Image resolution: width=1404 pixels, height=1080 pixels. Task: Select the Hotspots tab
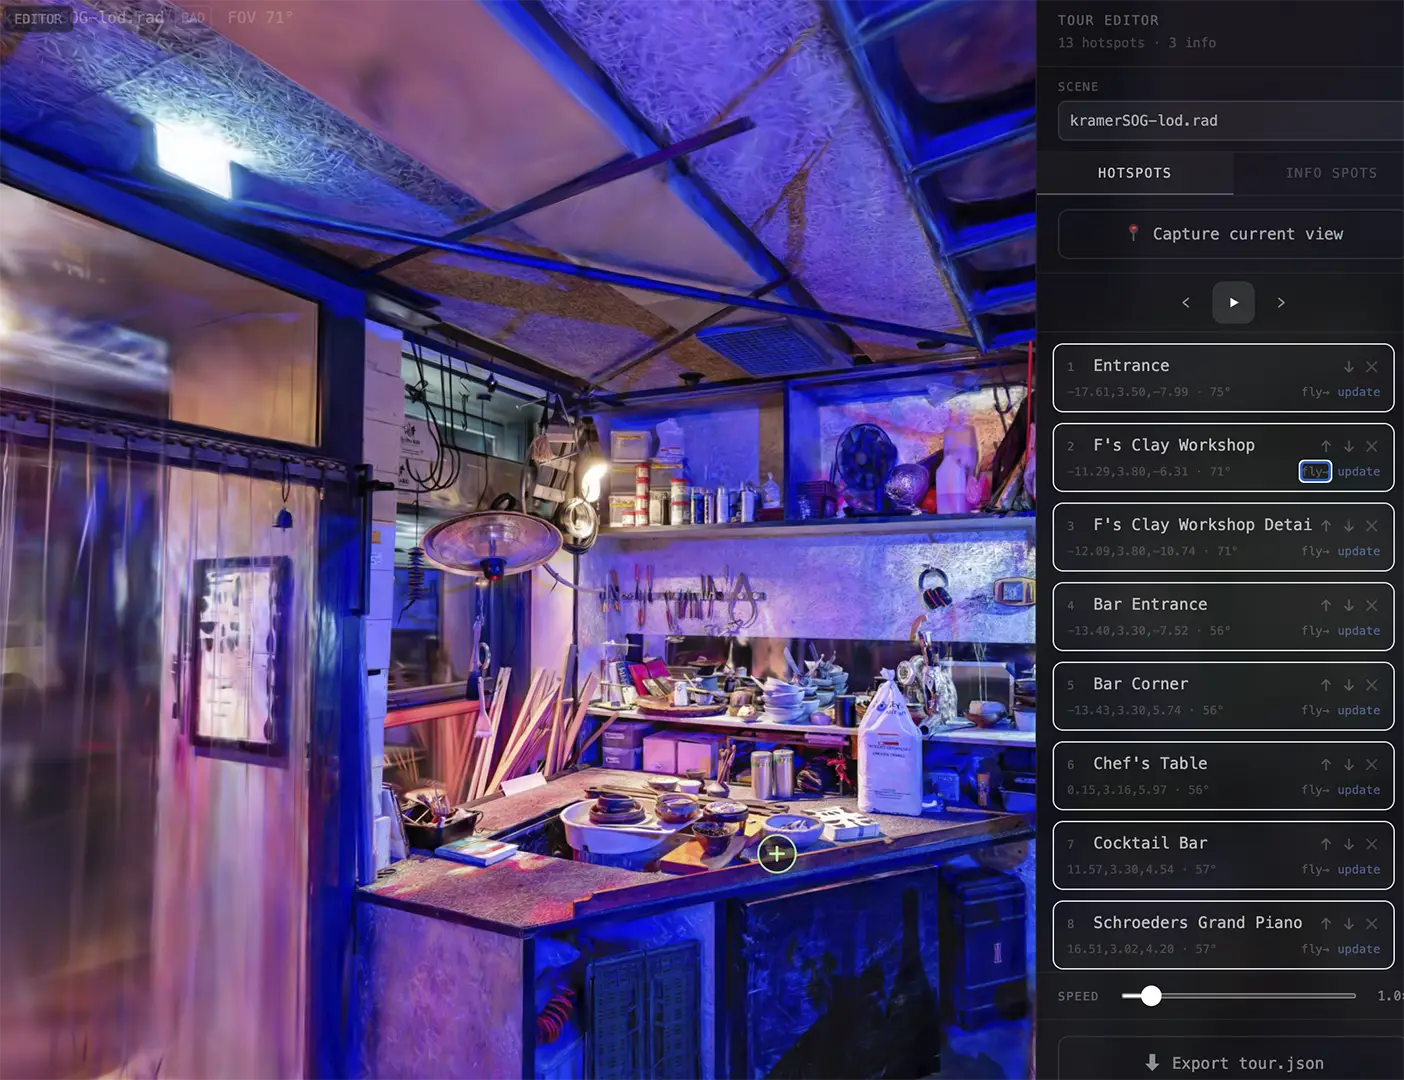click(1134, 173)
